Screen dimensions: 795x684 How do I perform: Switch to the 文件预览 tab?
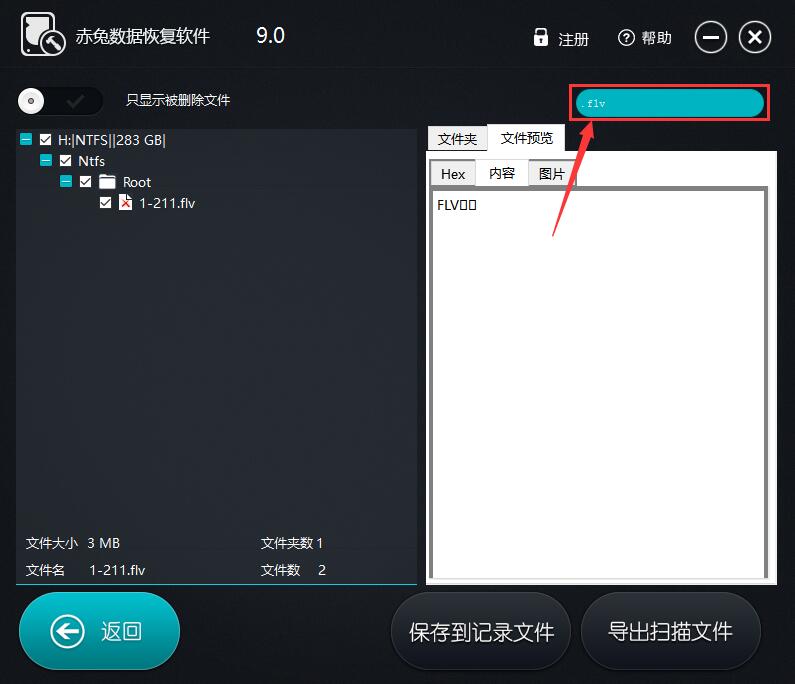tap(526, 137)
